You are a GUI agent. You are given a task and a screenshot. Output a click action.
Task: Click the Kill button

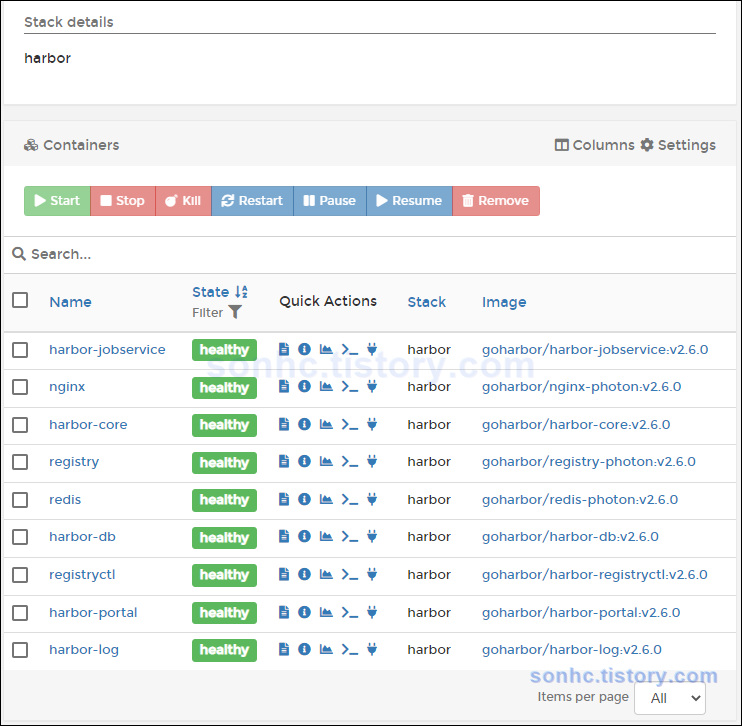[x=183, y=201]
